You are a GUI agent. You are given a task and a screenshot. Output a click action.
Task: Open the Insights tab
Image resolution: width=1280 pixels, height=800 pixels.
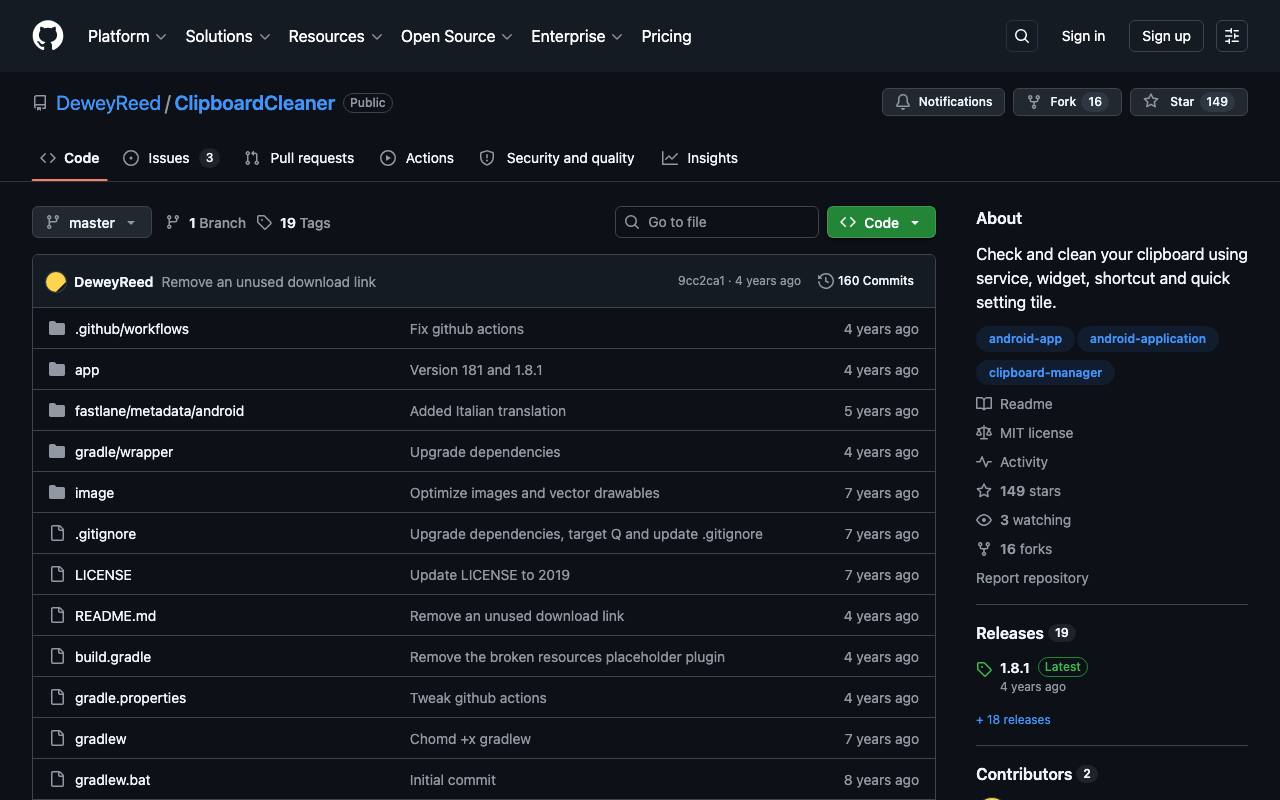click(x=700, y=158)
